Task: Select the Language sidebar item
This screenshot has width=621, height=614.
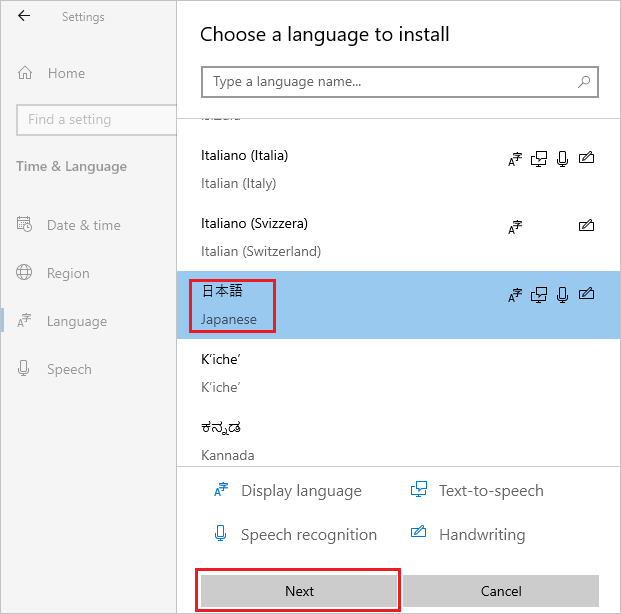Action: tap(76, 321)
